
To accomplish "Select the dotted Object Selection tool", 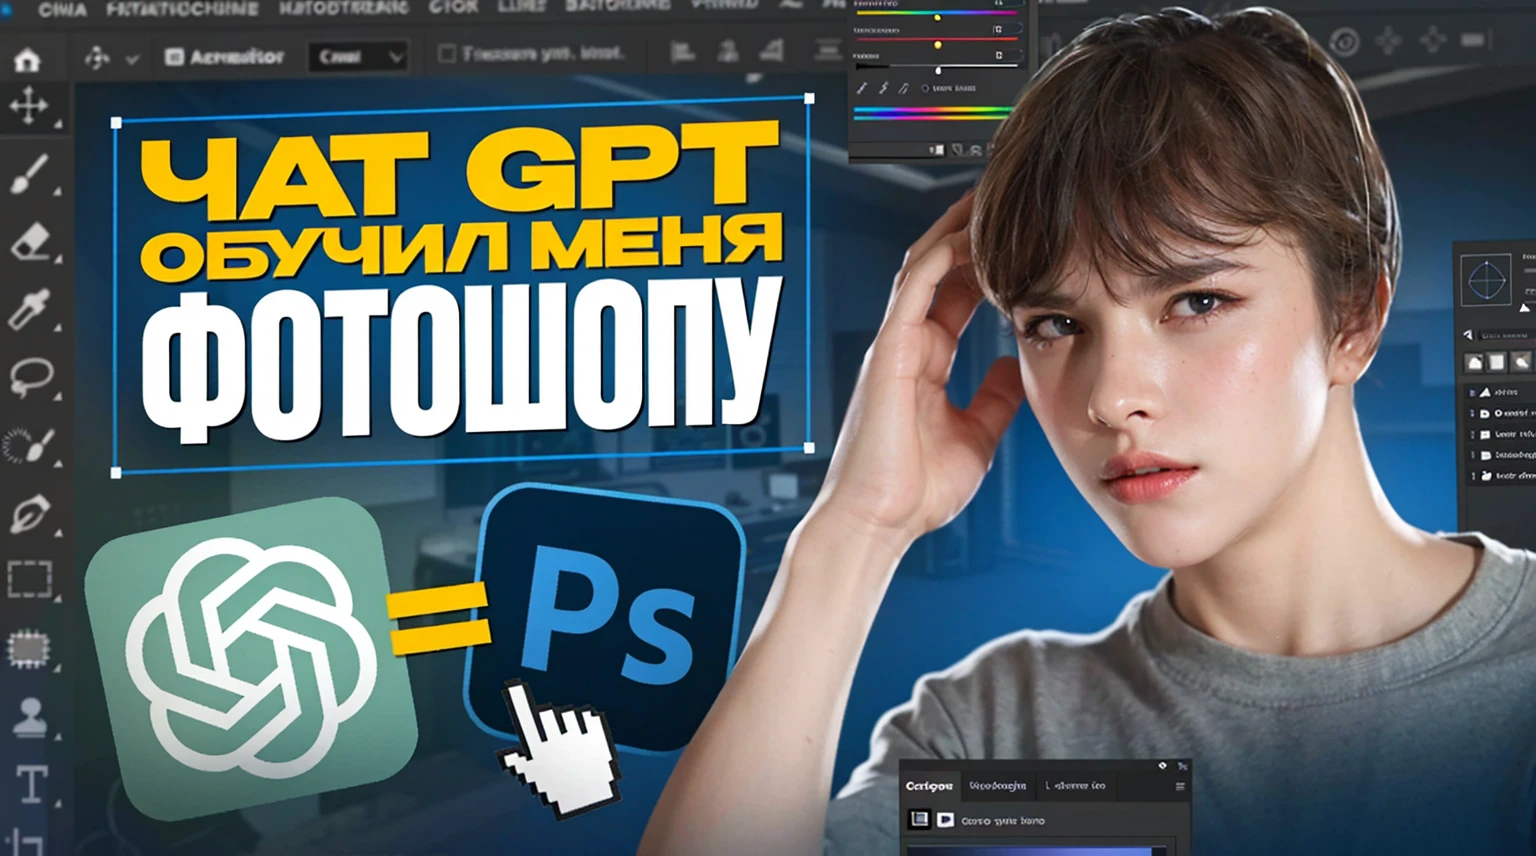I will point(29,648).
